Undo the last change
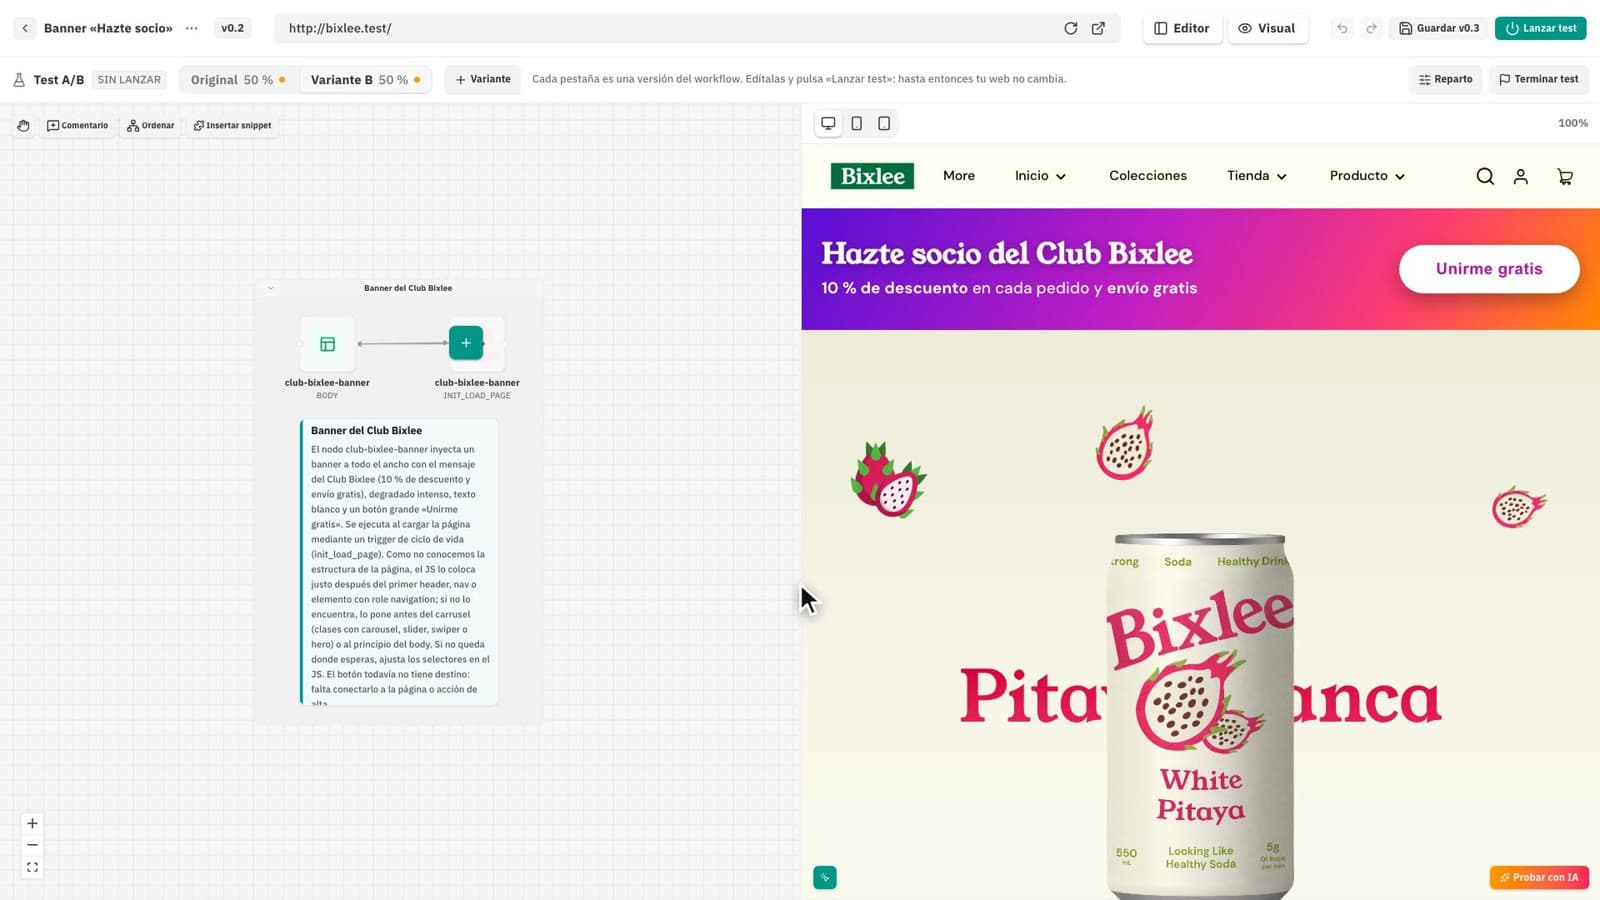This screenshot has height=900, width=1600. 1342,28
